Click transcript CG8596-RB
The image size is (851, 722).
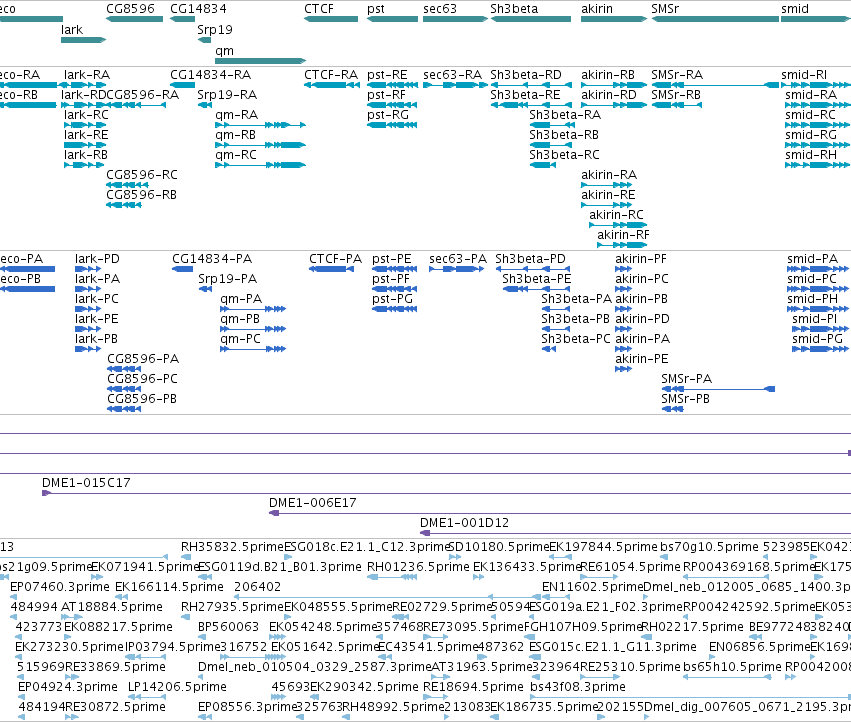[x=141, y=195]
